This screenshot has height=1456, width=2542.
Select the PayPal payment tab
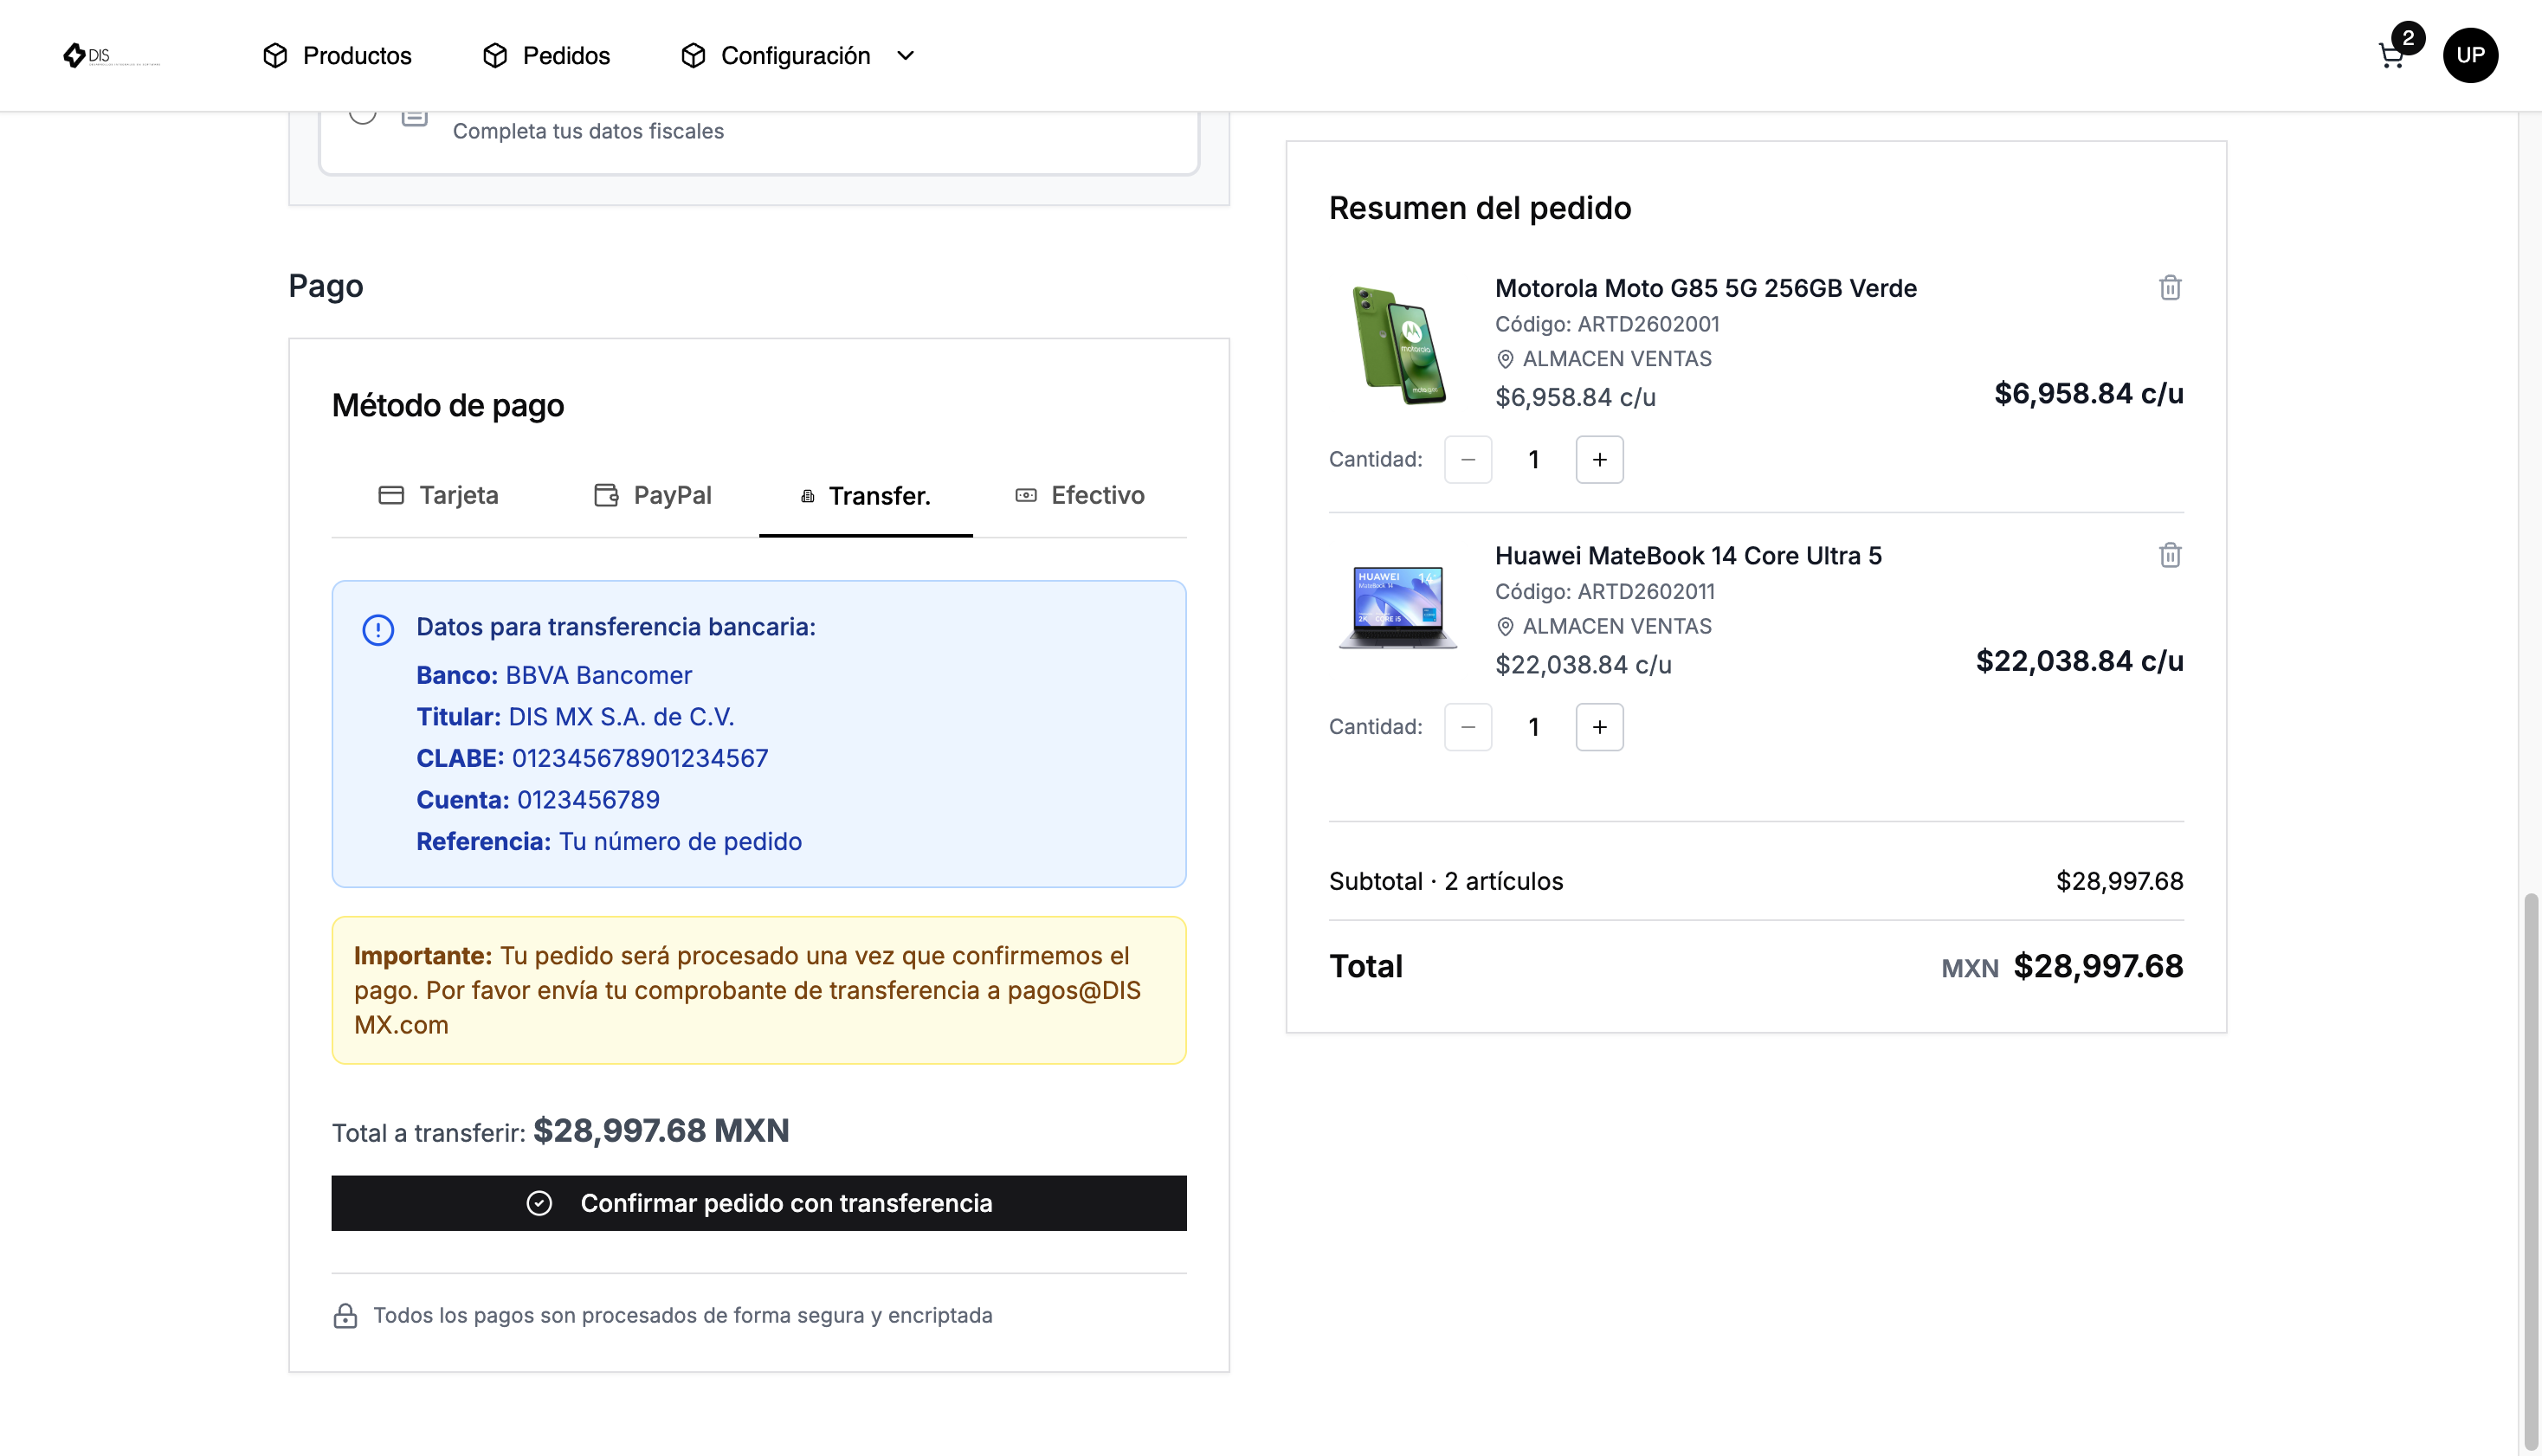point(652,495)
